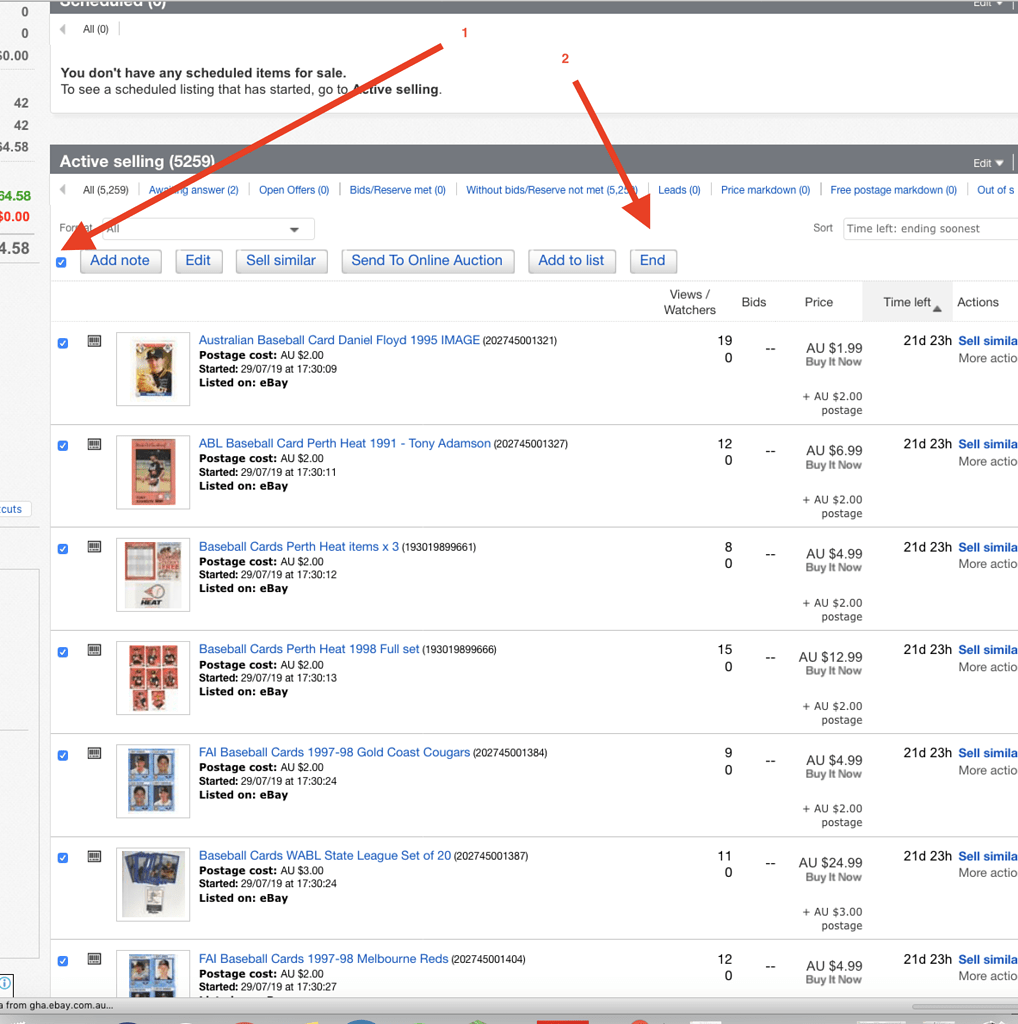This screenshot has width=1018, height=1024.
Task: Open Without bids/Reserve not met tab
Action: coord(552,190)
